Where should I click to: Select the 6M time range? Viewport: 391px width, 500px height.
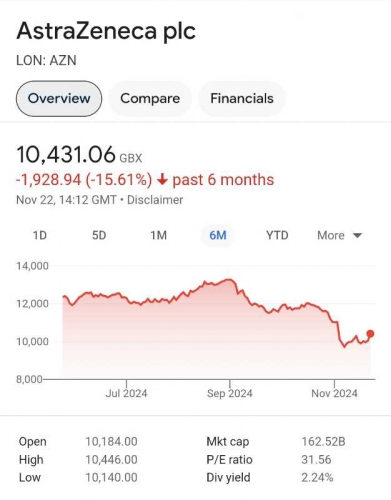(218, 235)
